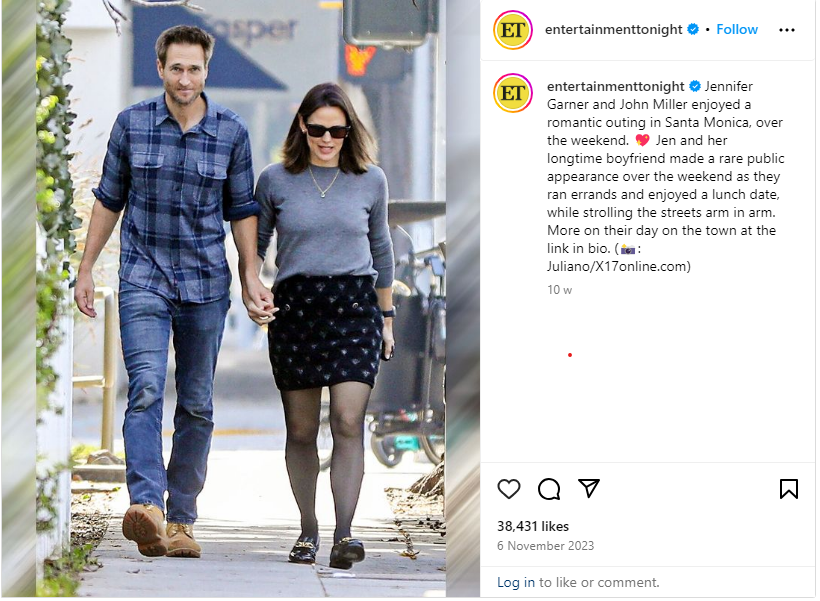Click the verified badge in the header
Screen dimensions: 820x601
693,29
